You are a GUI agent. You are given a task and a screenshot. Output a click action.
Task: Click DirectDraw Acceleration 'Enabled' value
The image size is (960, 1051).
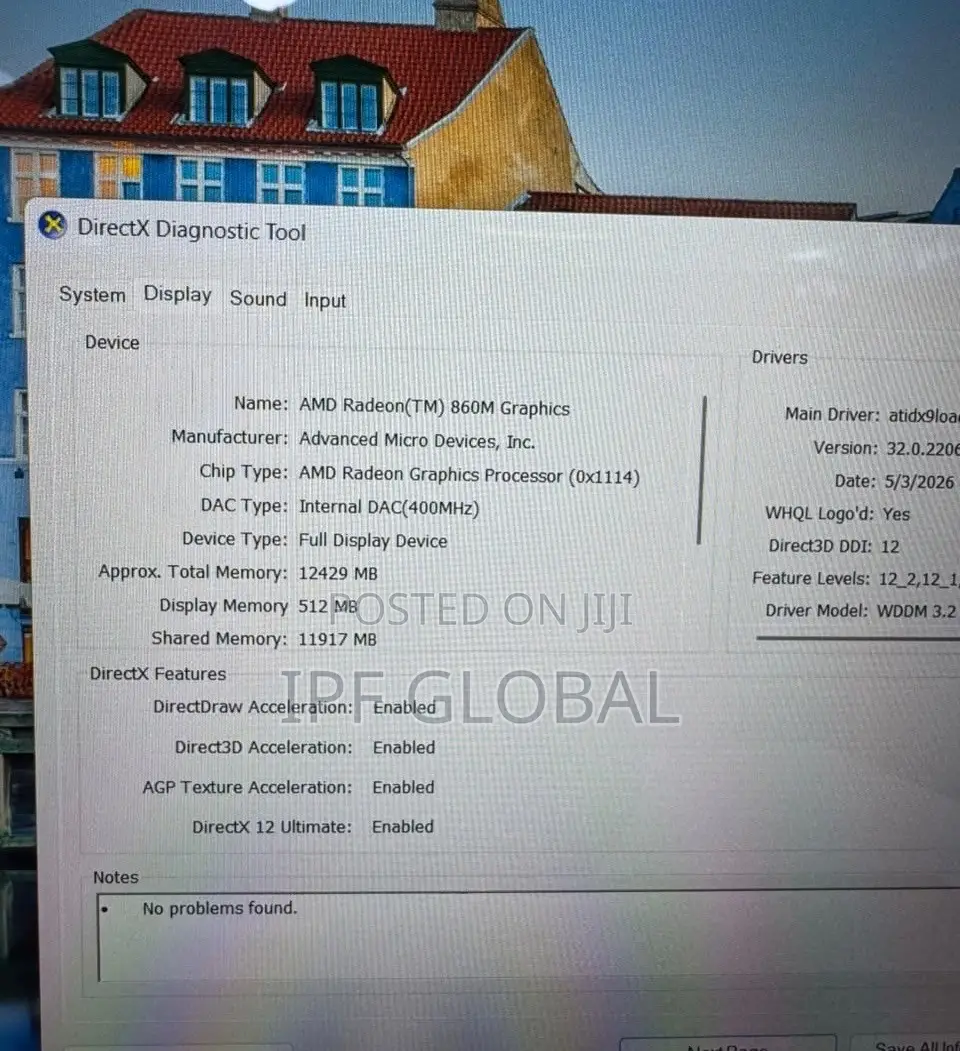(404, 707)
